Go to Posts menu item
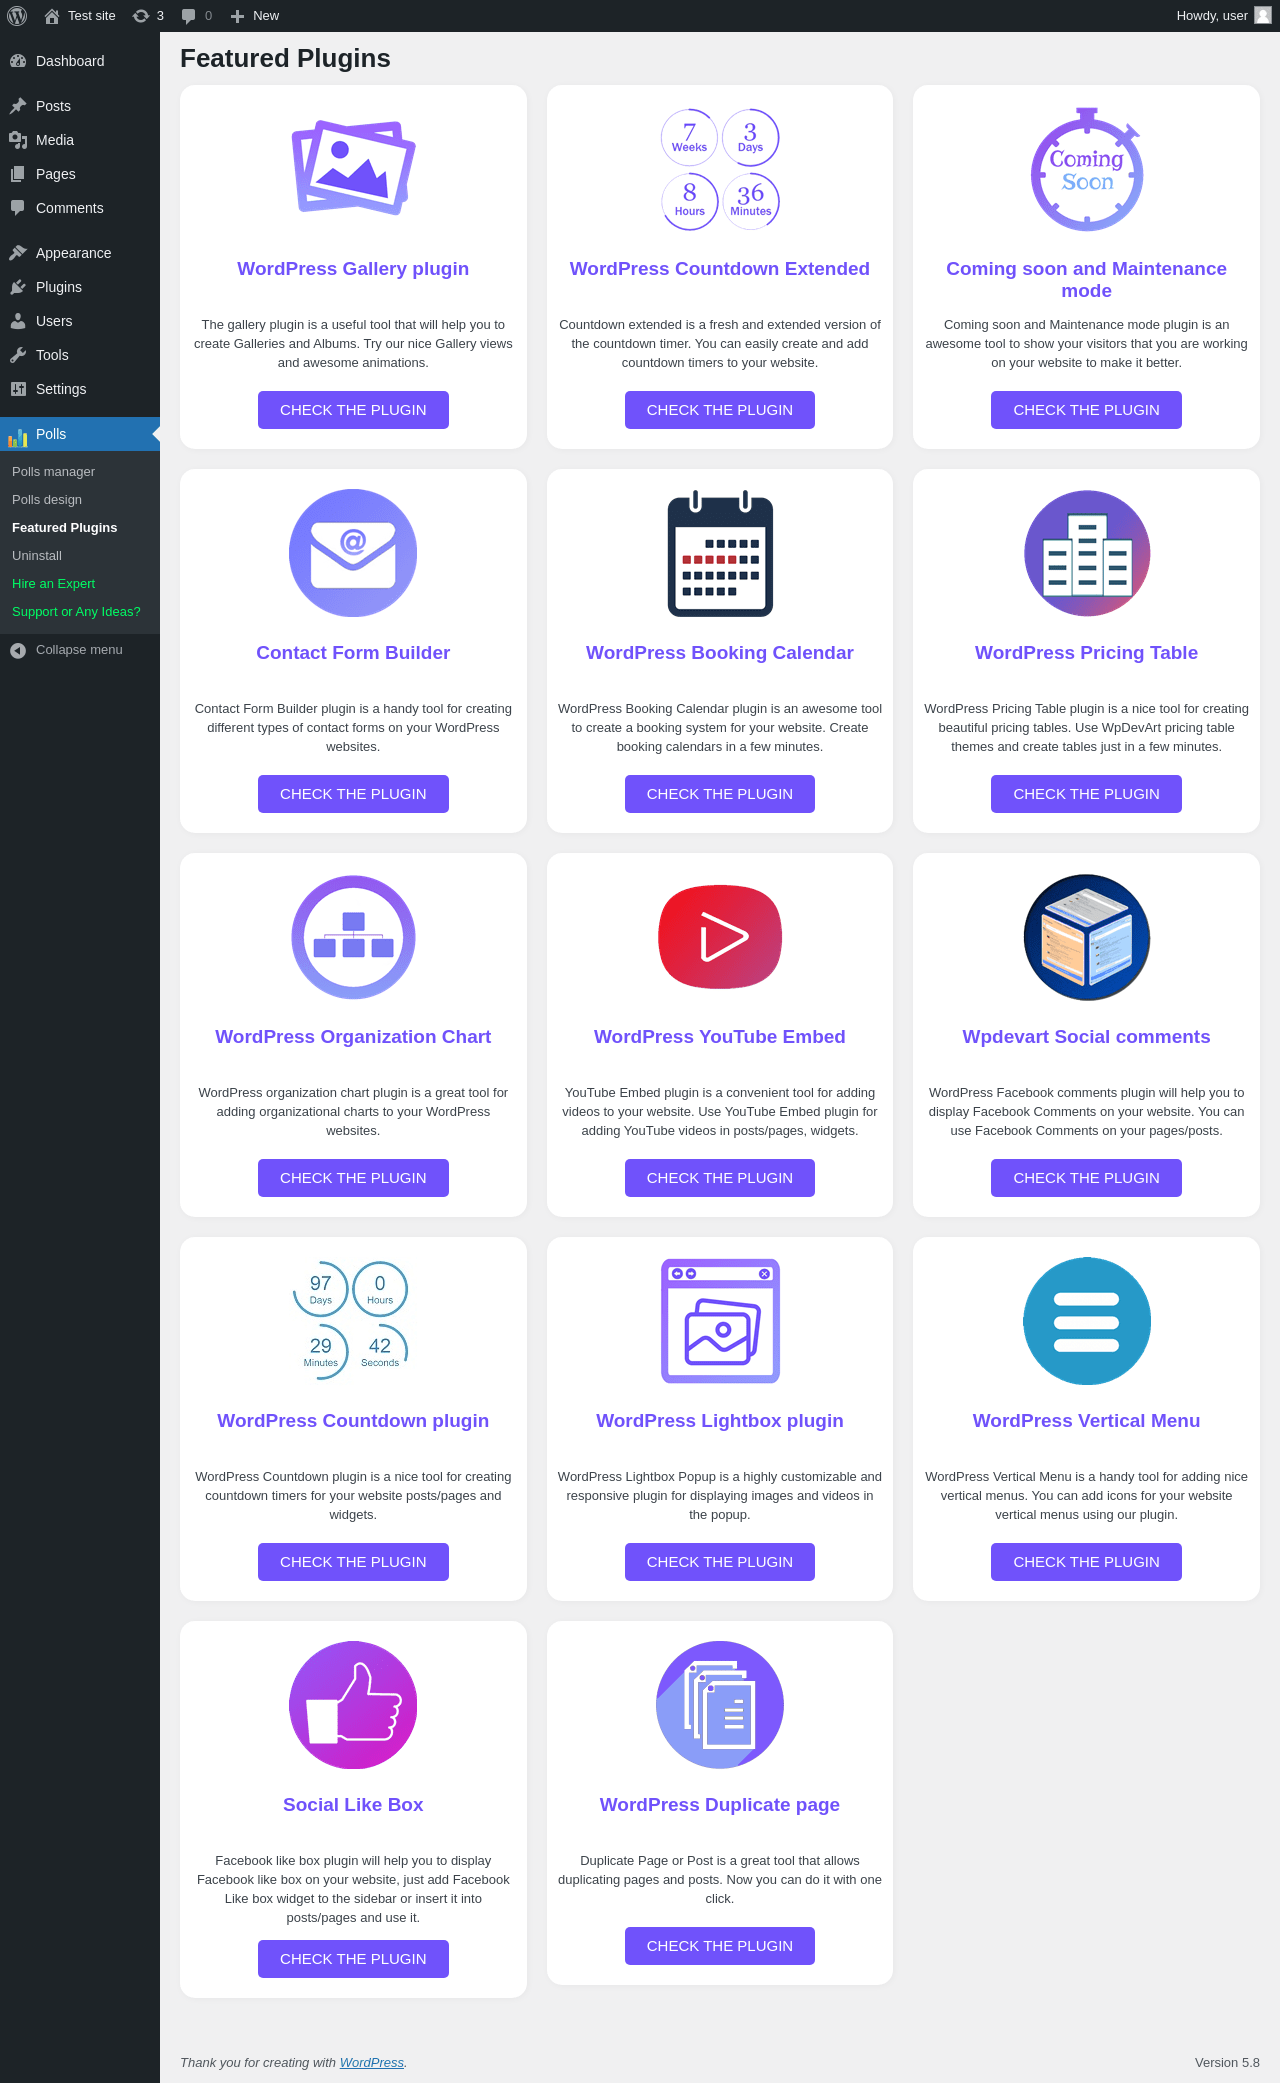 [80, 106]
